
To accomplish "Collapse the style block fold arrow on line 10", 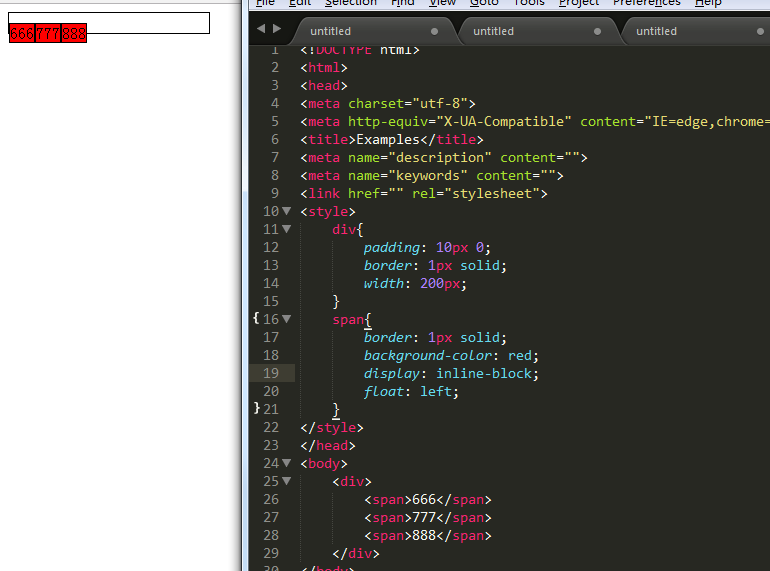I will [287, 211].
